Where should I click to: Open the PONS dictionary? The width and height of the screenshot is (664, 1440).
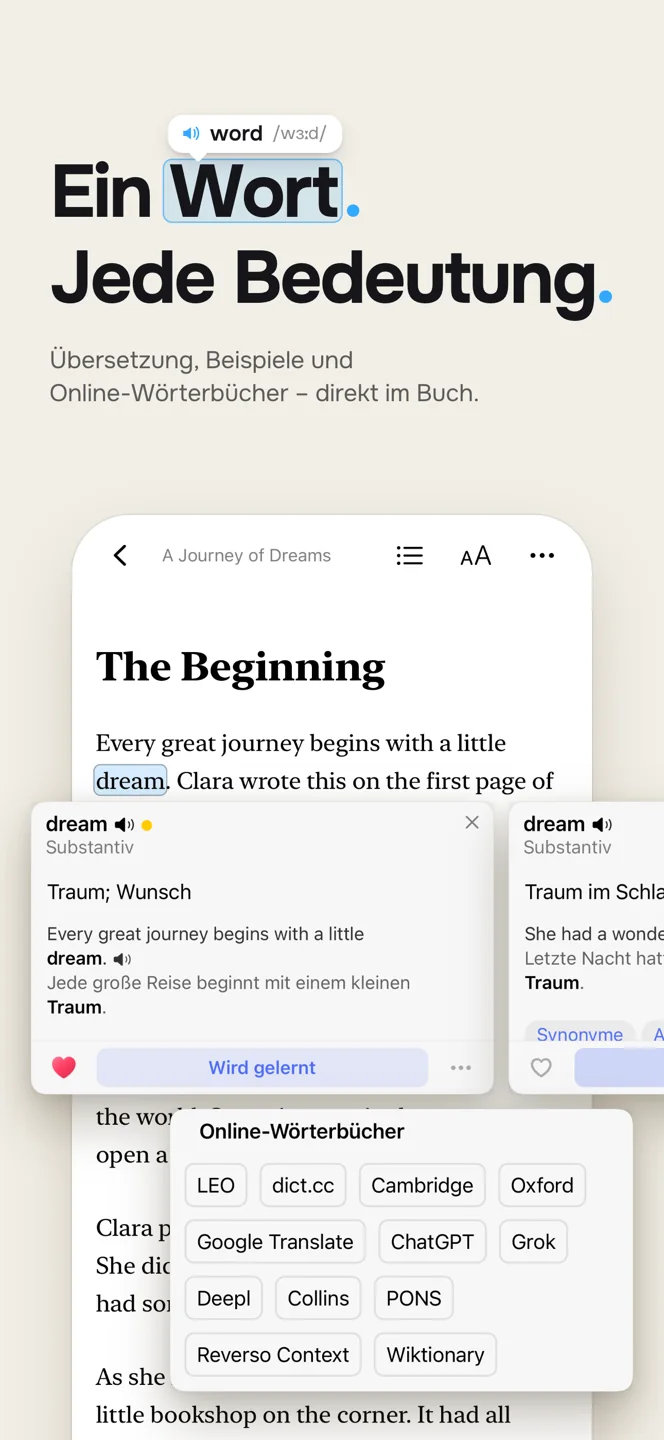click(414, 1298)
